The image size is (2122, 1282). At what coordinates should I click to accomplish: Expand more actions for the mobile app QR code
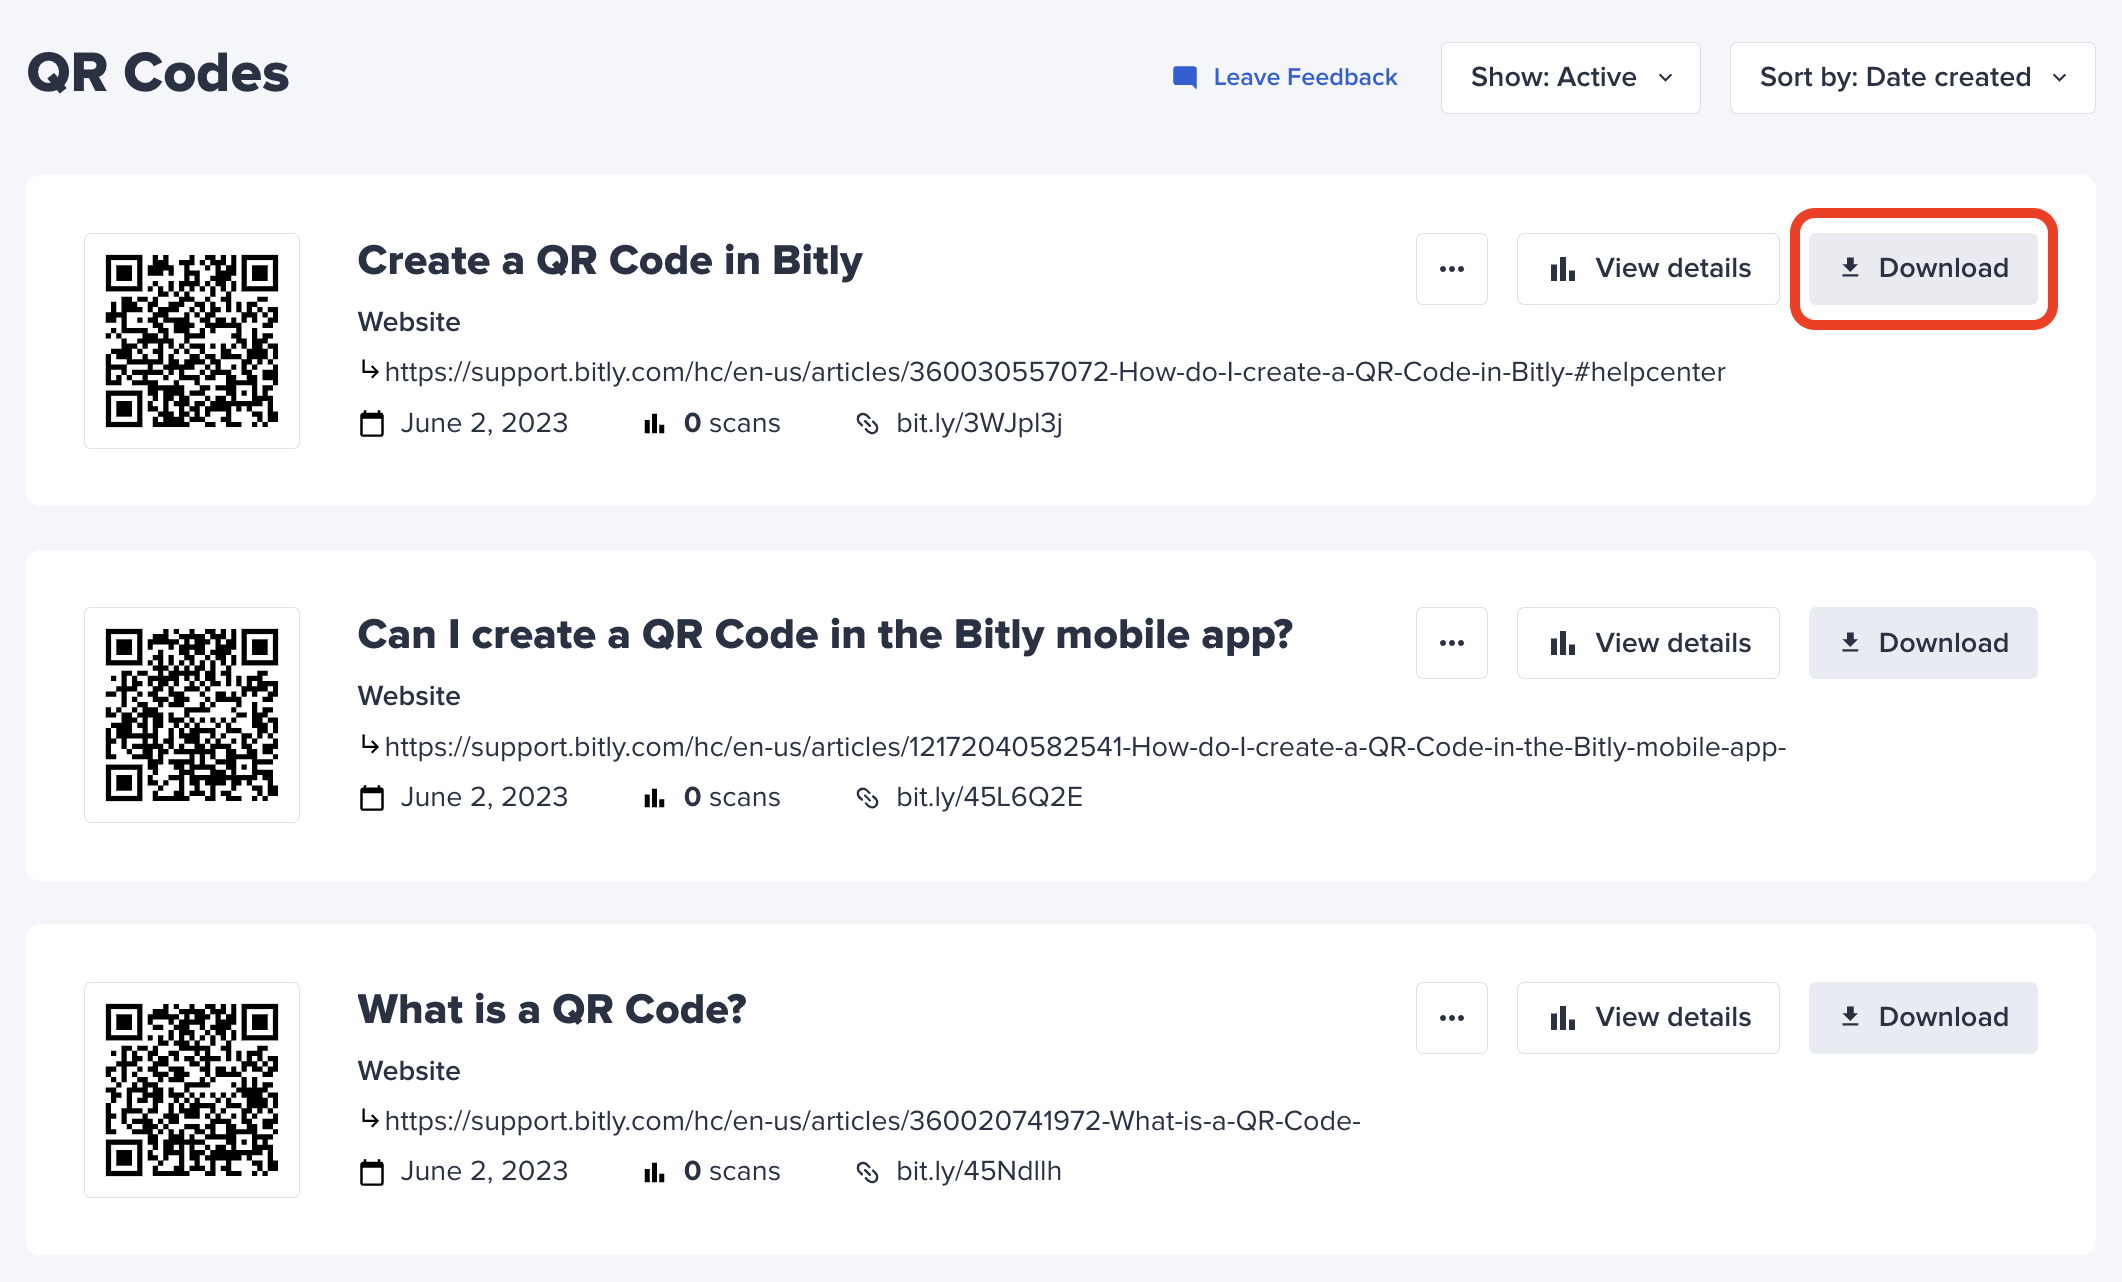[x=1452, y=643]
